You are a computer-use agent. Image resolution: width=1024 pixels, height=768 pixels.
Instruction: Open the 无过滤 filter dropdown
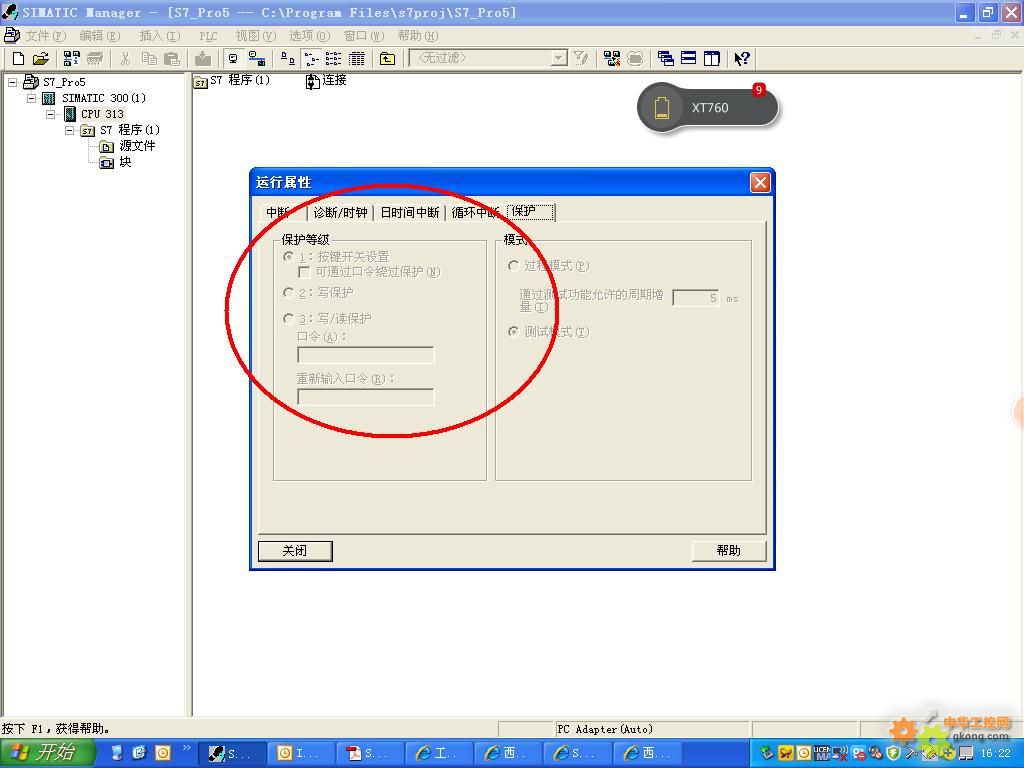(559, 59)
